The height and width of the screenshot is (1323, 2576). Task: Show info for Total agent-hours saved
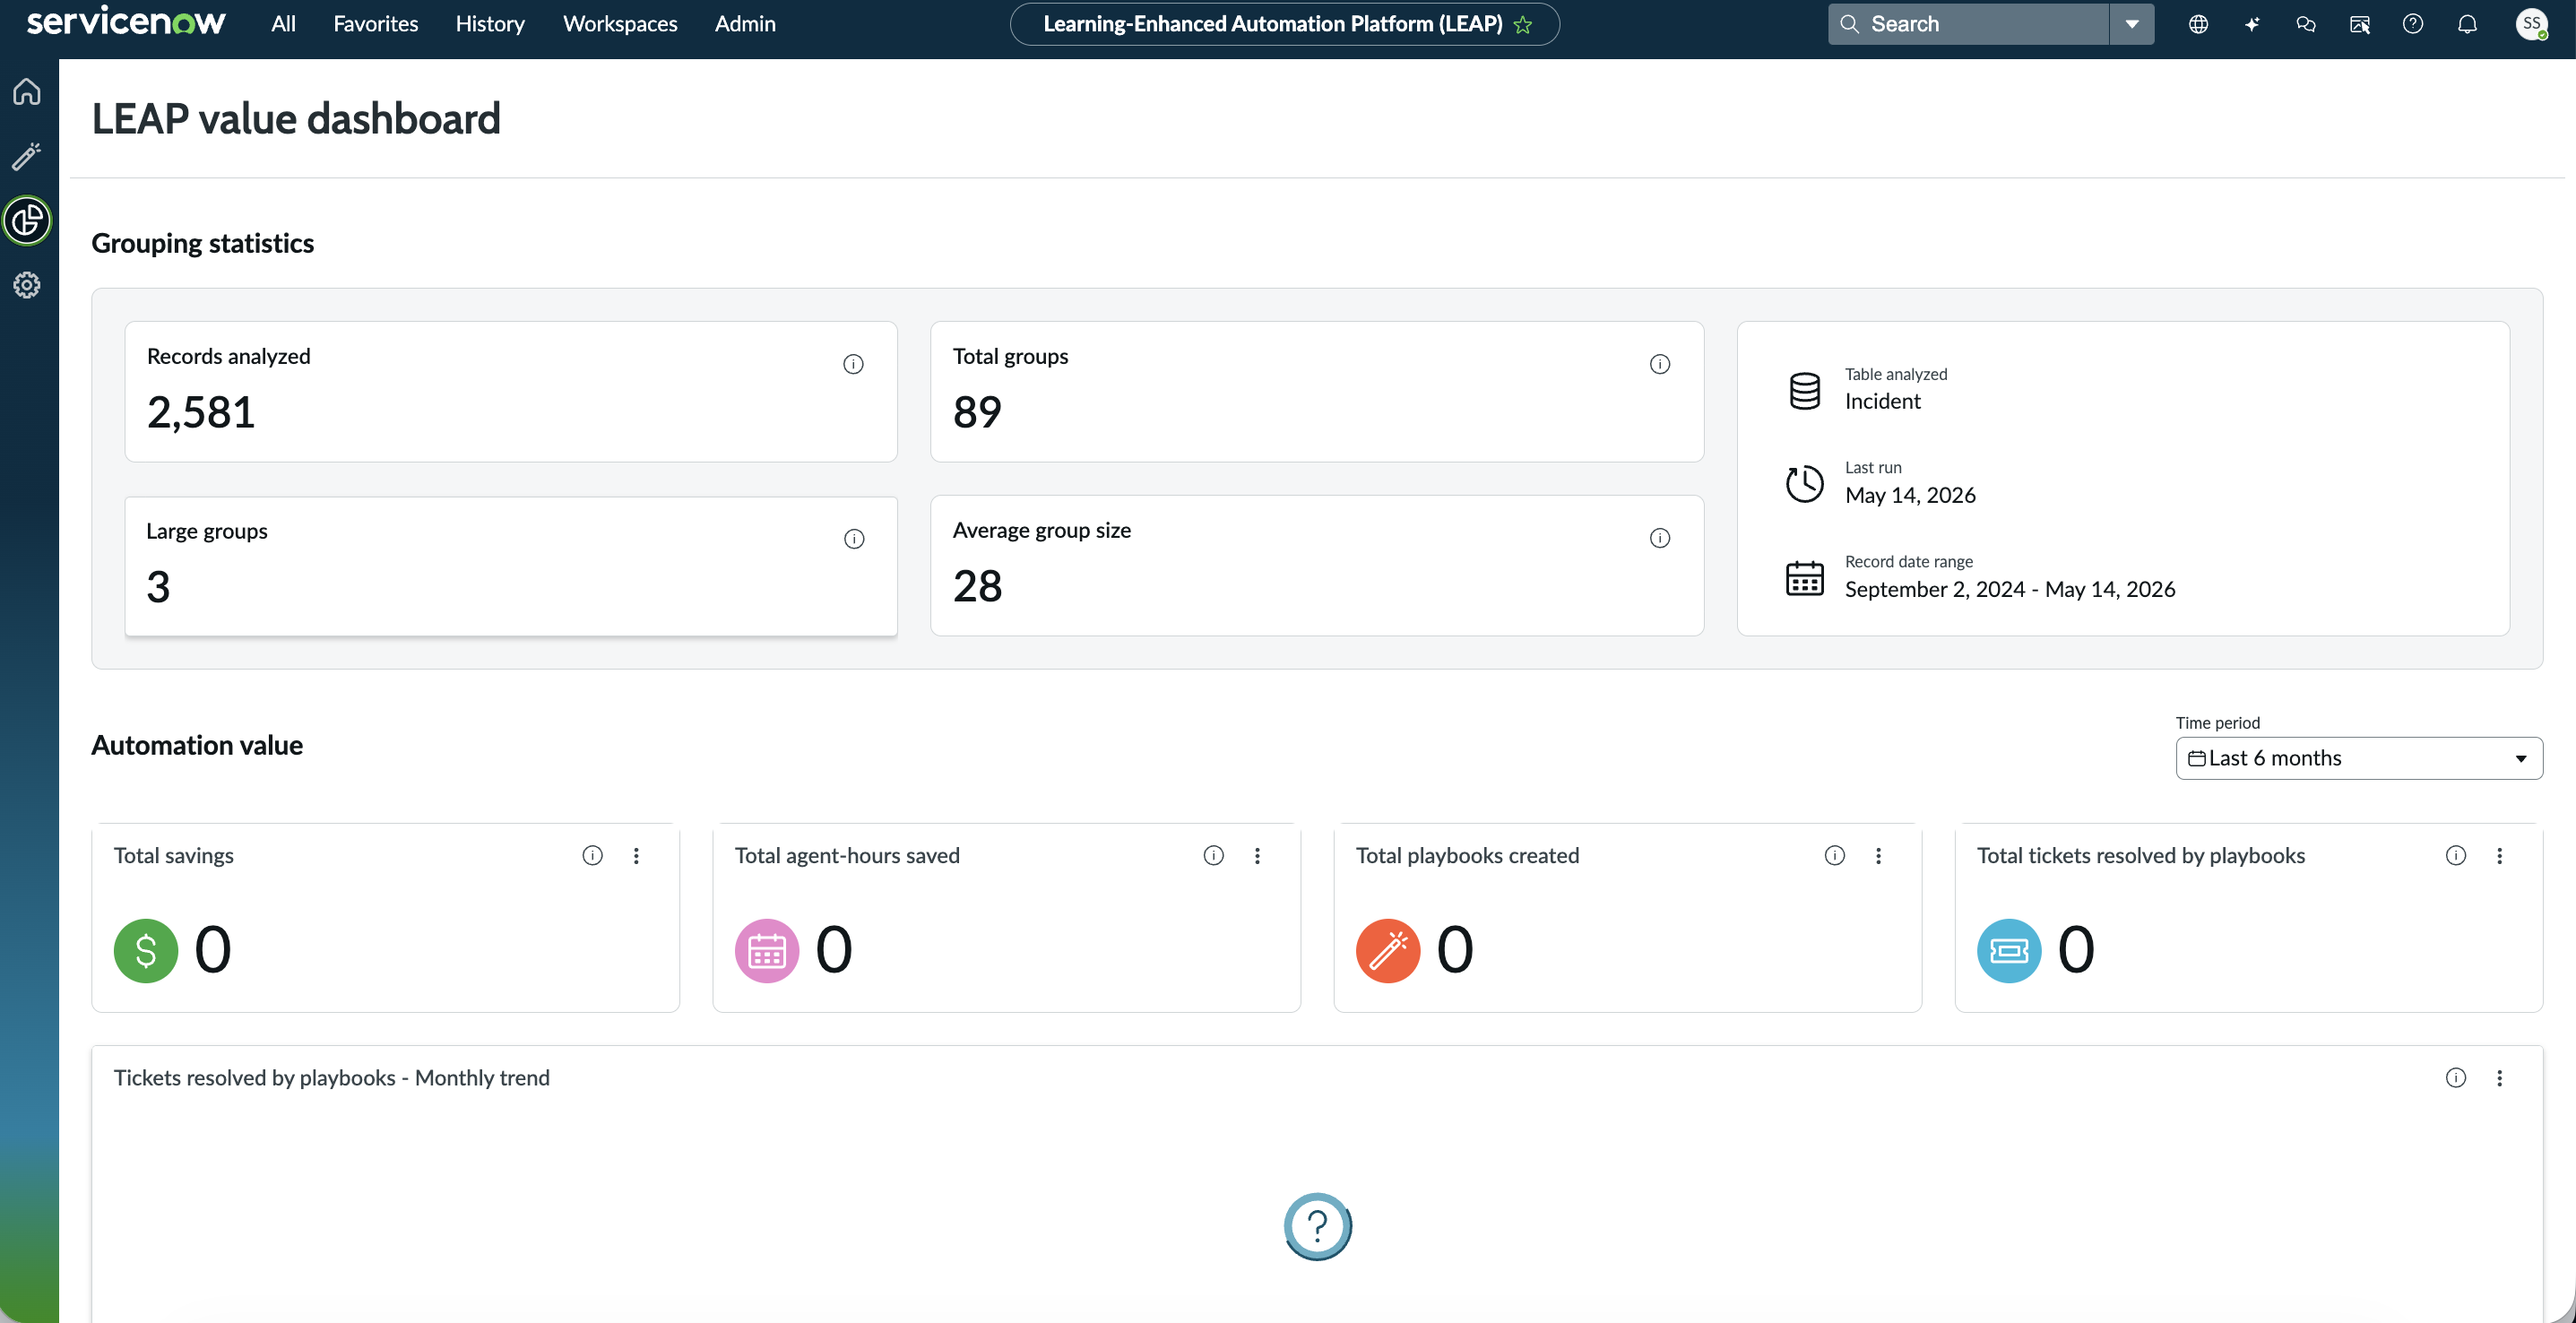click(1214, 855)
